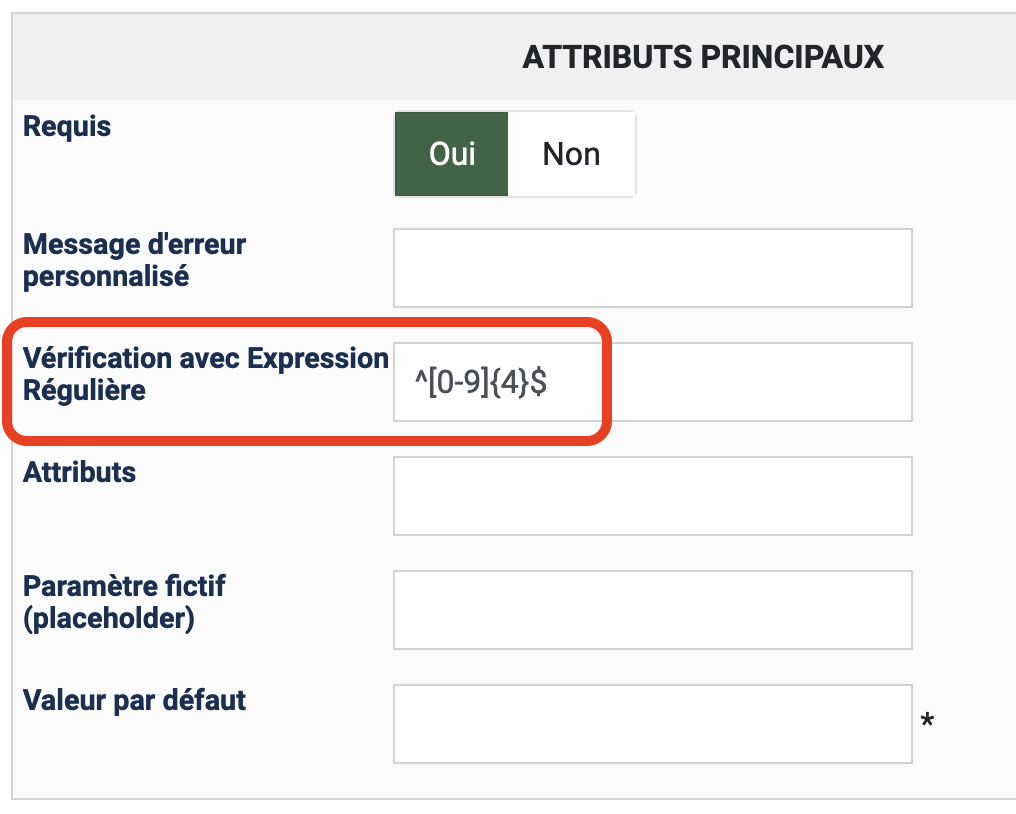This screenshot has width=1016, height=814.
Task: Click the regex value ^[0-9]{4}$ text
Action: point(481,382)
